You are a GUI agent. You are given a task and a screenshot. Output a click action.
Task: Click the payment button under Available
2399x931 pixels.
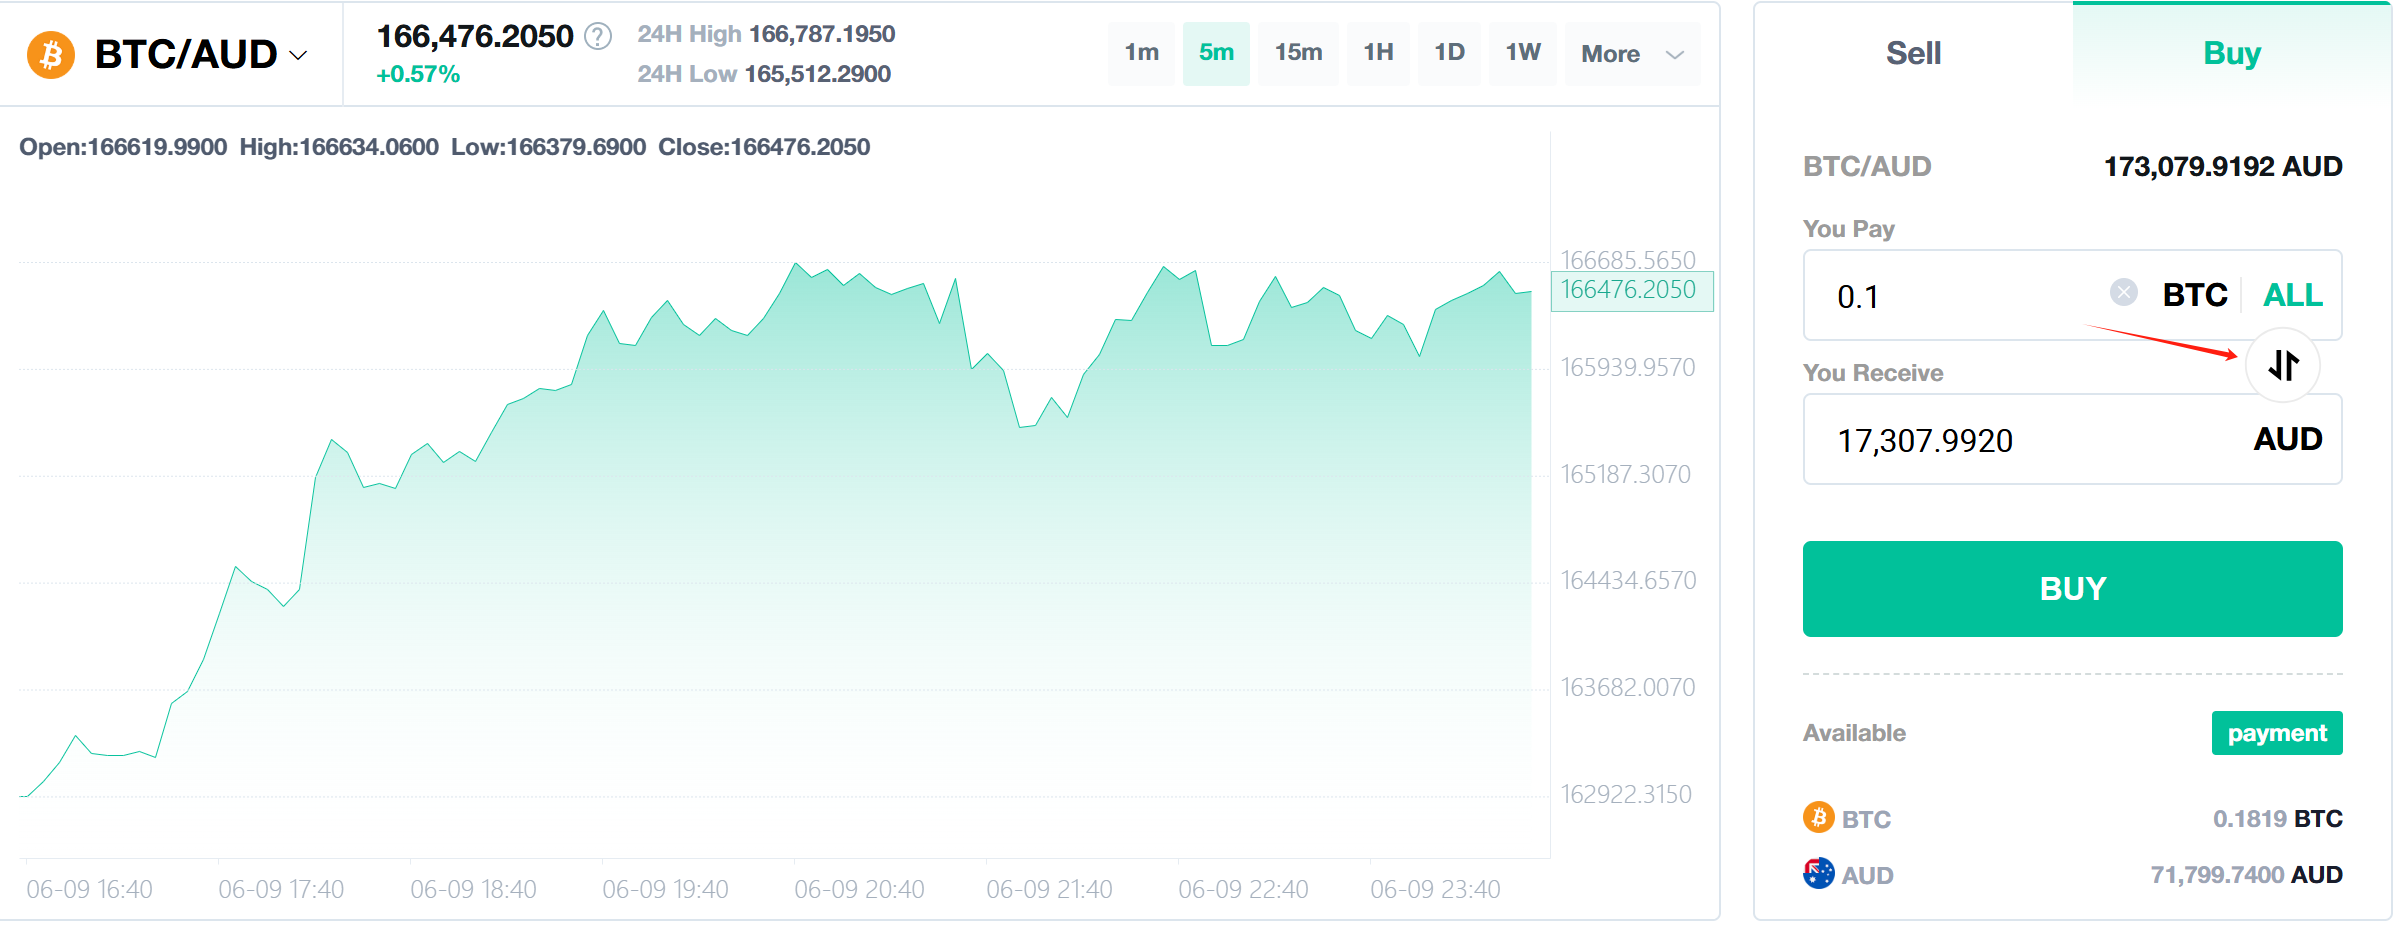(2277, 732)
